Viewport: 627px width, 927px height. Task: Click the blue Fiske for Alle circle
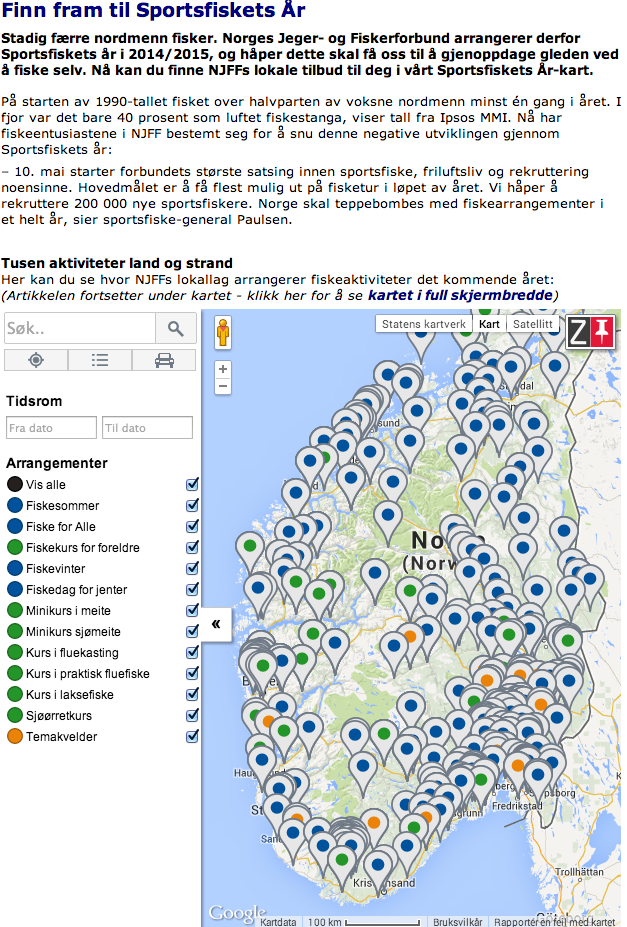(15, 526)
